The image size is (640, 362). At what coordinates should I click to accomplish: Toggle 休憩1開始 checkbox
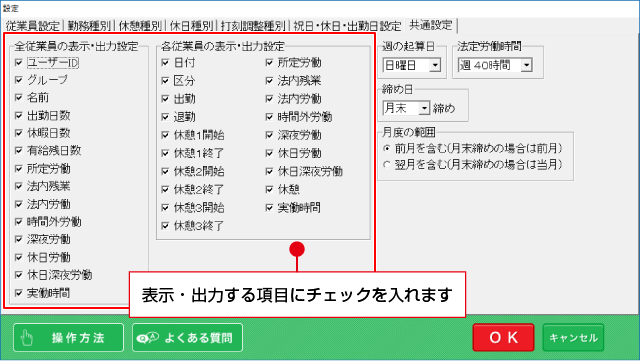165,135
